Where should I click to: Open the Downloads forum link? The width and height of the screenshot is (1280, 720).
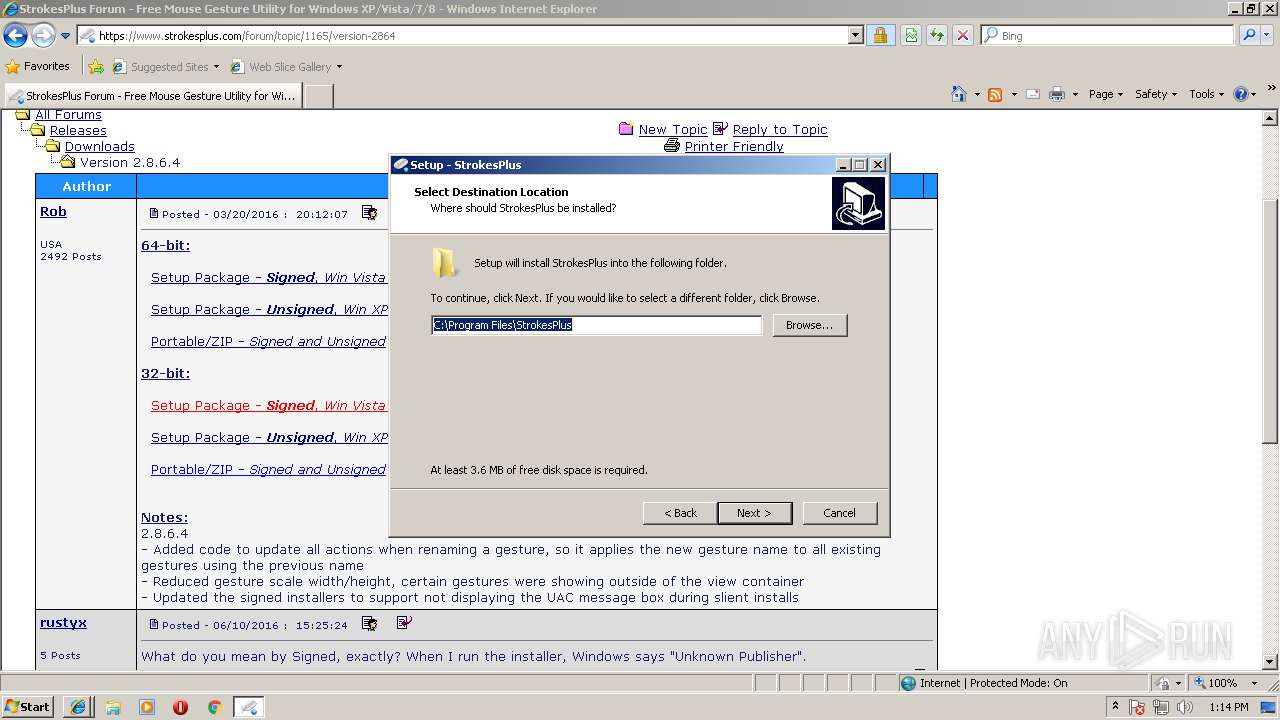[x=99, y=146]
